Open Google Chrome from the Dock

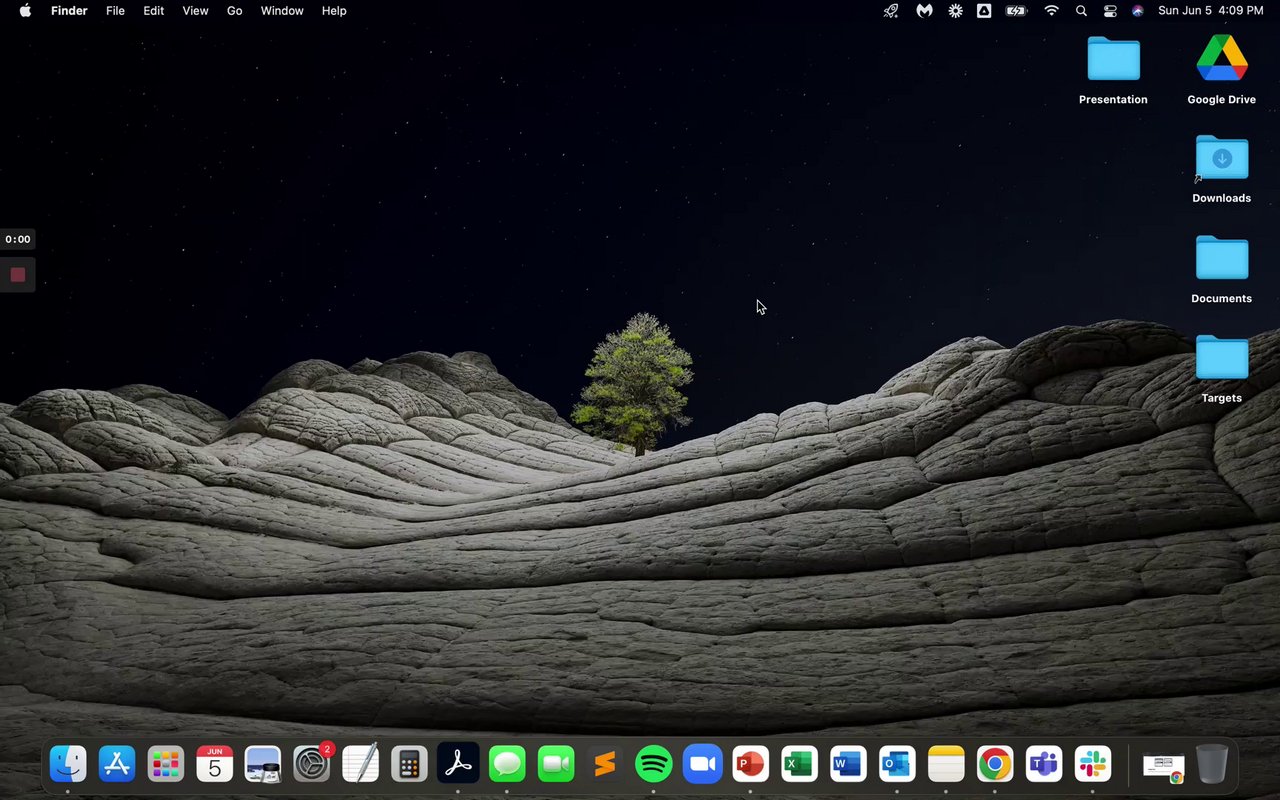click(994, 765)
